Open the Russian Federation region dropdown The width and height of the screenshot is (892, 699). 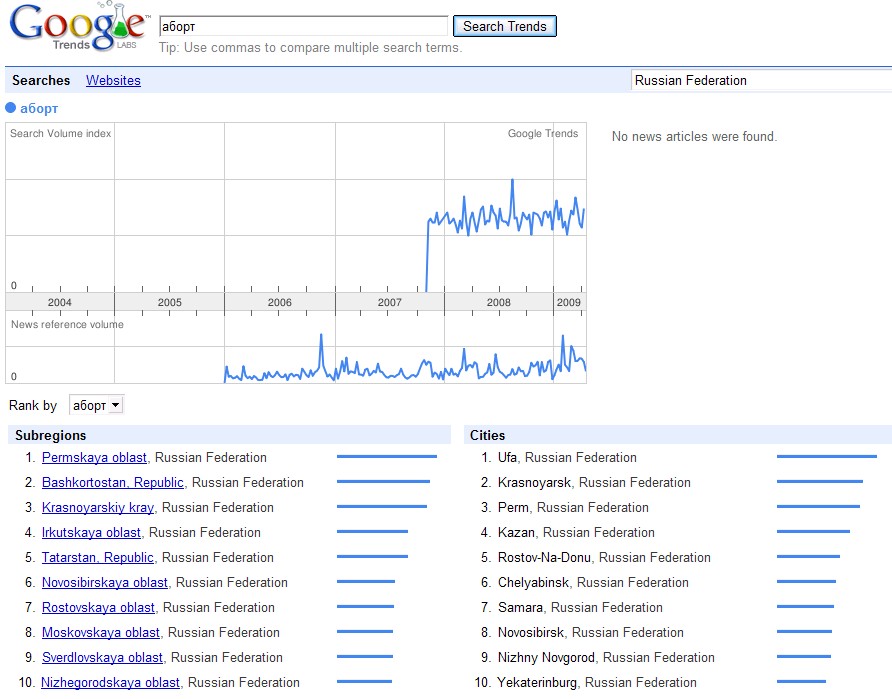760,80
